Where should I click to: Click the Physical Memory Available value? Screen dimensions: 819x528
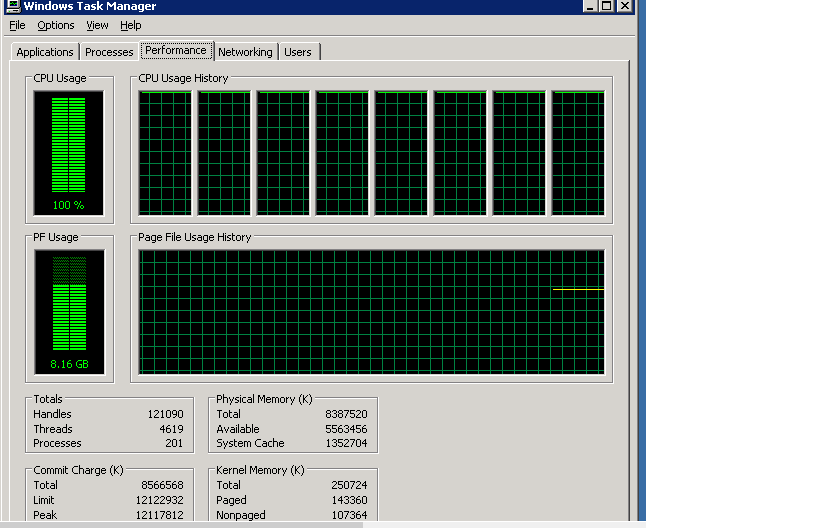(x=347, y=429)
